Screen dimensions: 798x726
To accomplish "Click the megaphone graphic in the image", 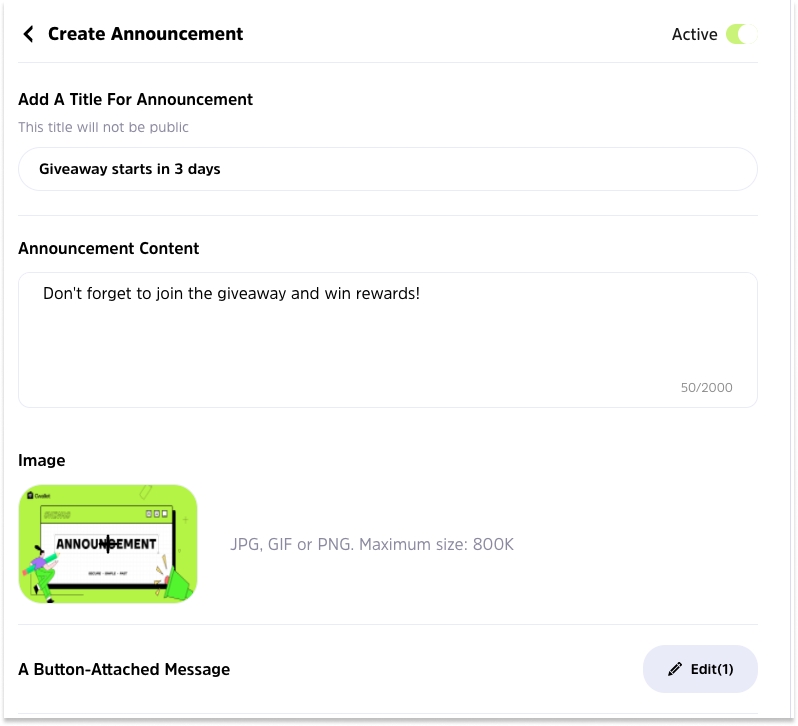I will click(176, 584).
